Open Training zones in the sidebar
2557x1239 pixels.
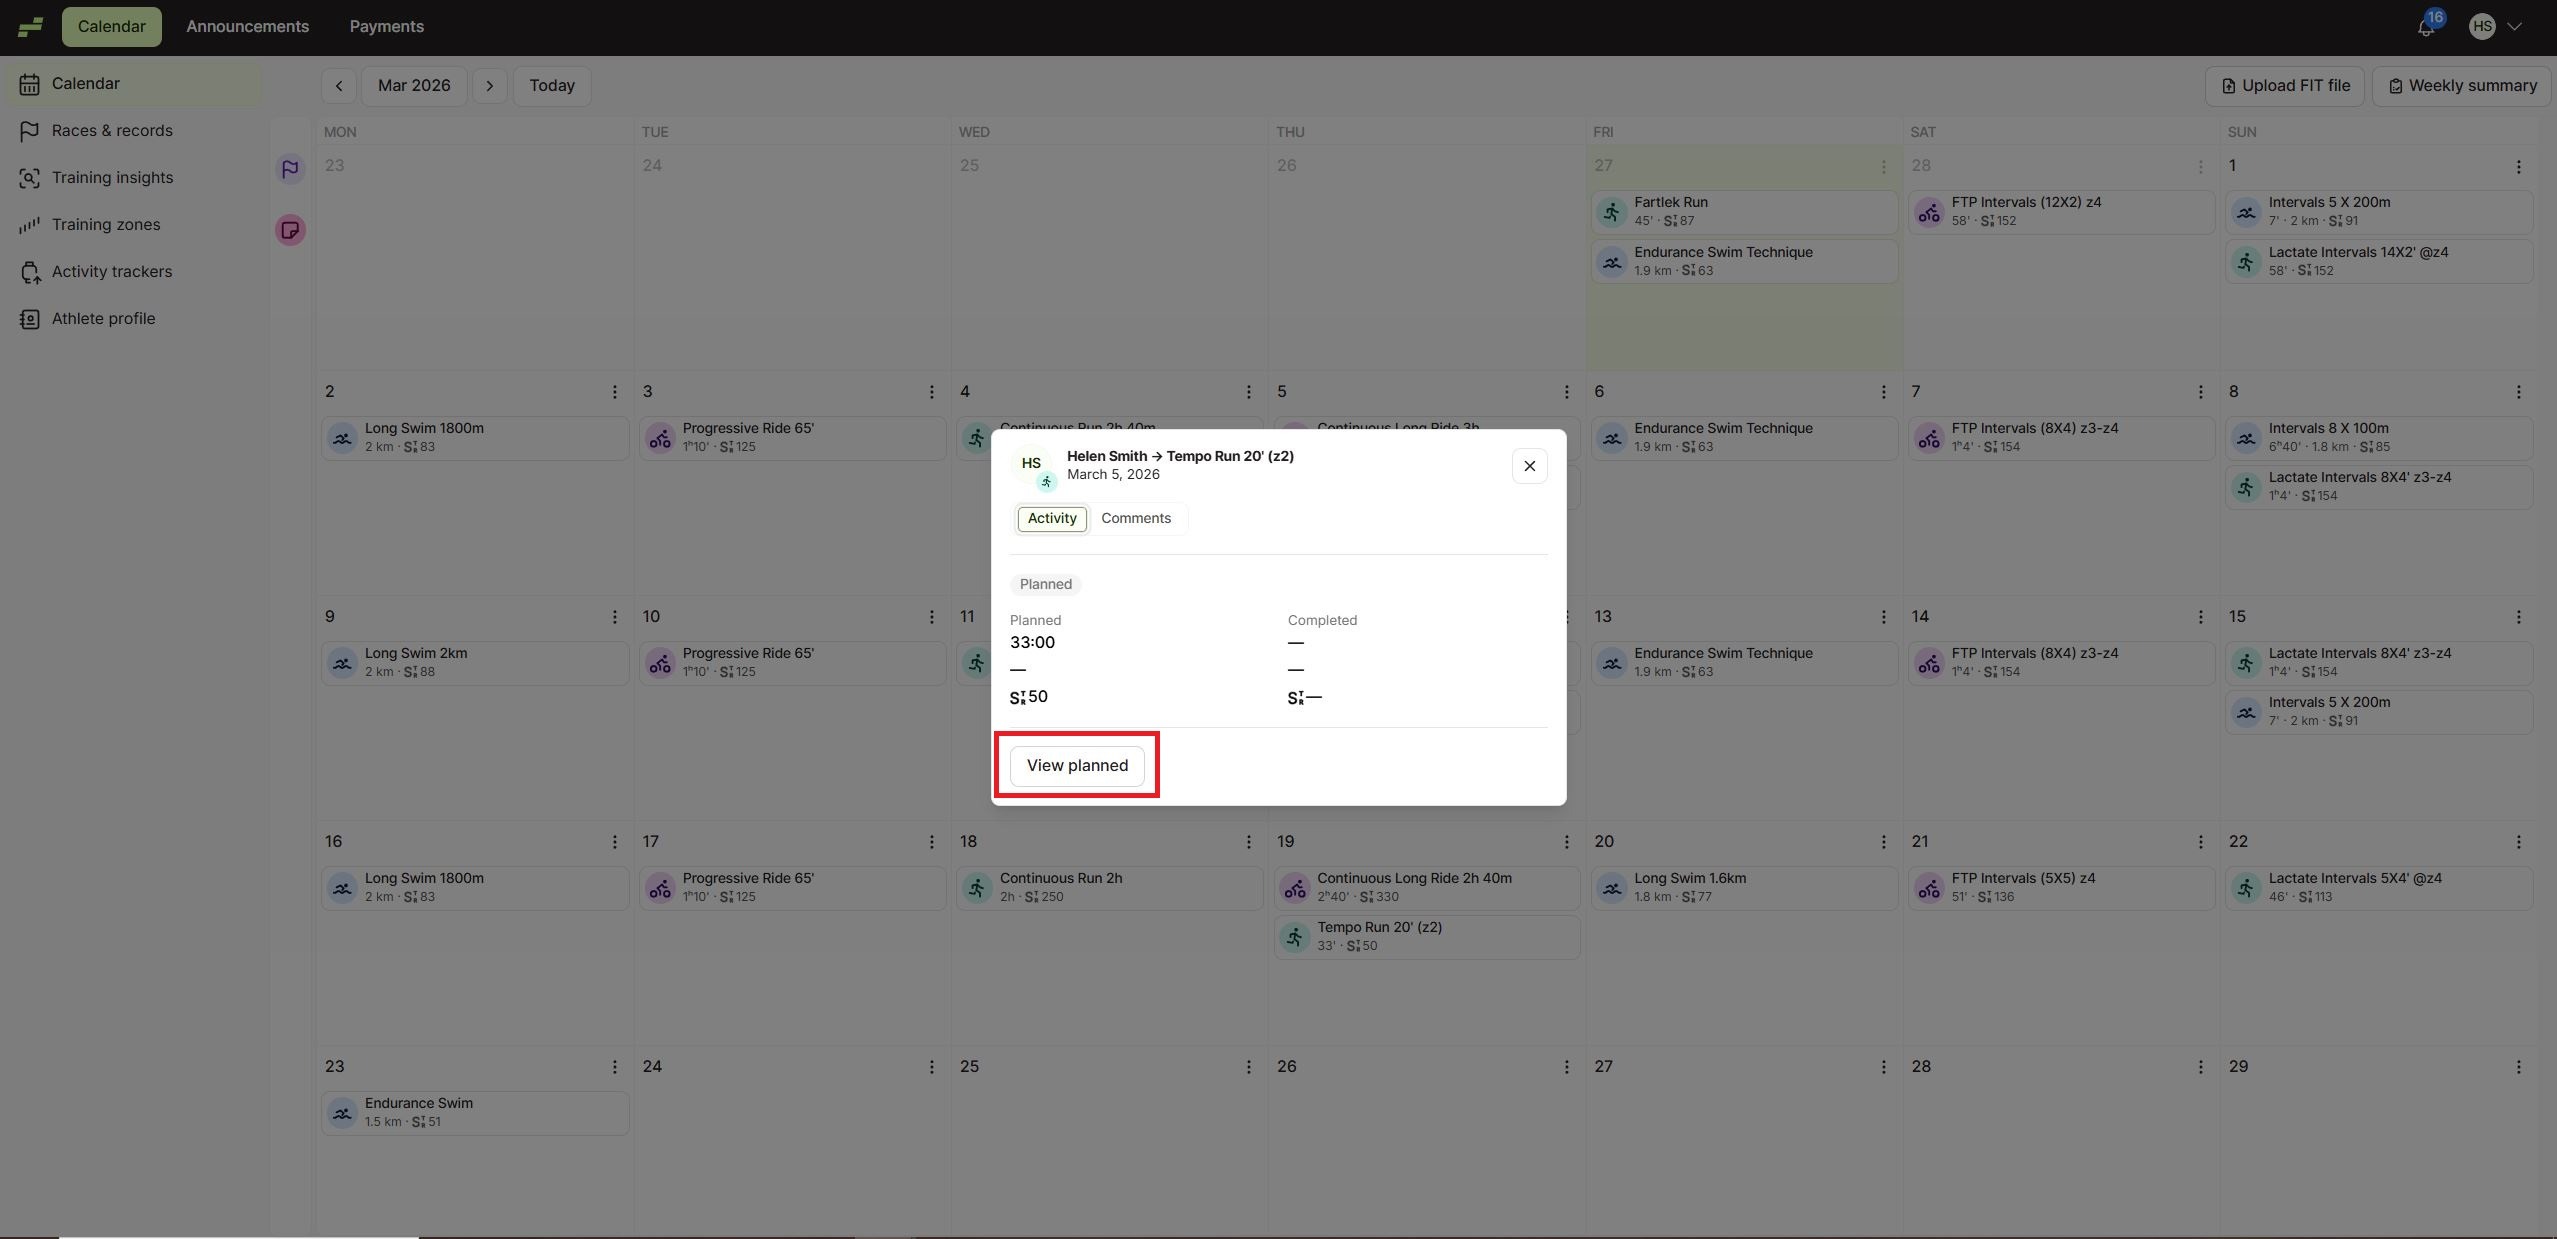click(106, 225)
